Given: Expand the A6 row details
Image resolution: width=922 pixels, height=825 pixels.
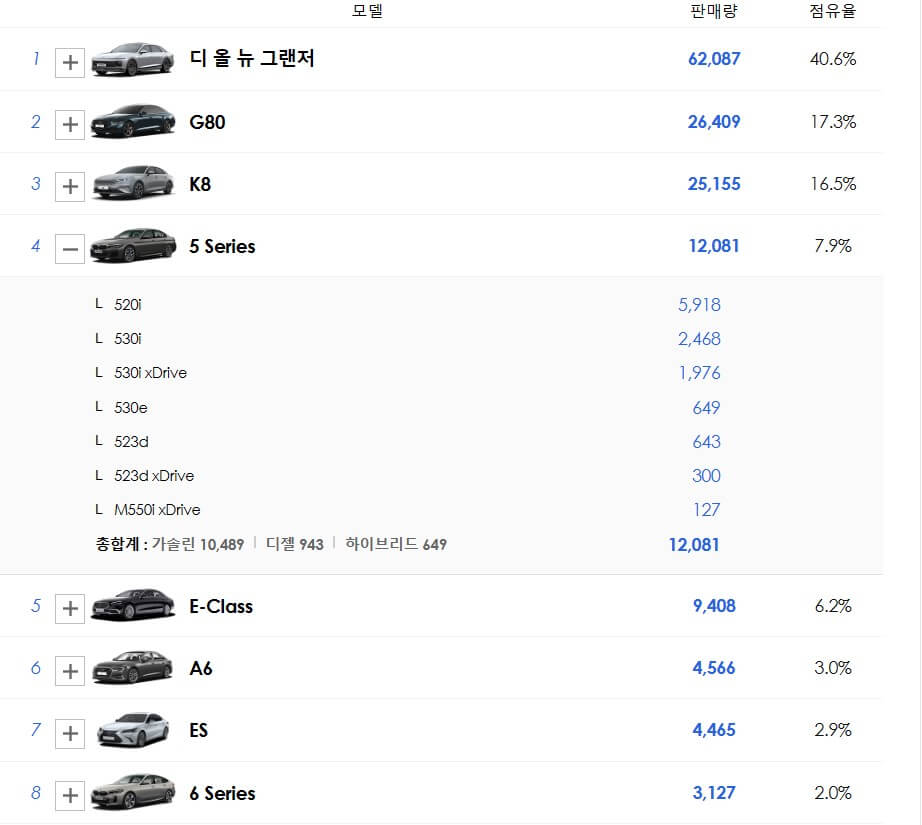Looking at the screenshot, I should pyautogui.click(x=69, y=670).
